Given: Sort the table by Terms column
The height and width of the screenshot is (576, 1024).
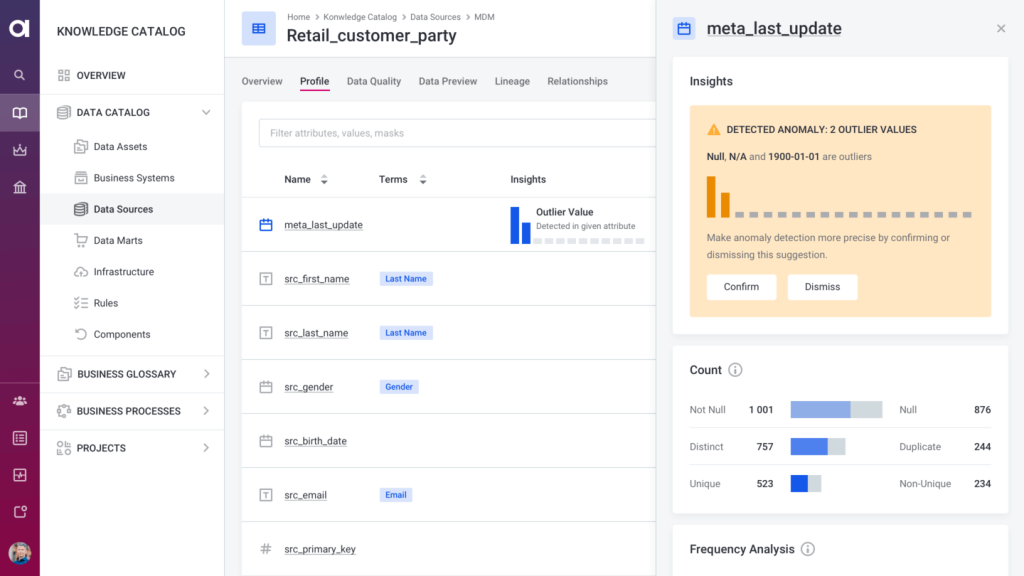Looking at the screenshot, I should (422, 180).
